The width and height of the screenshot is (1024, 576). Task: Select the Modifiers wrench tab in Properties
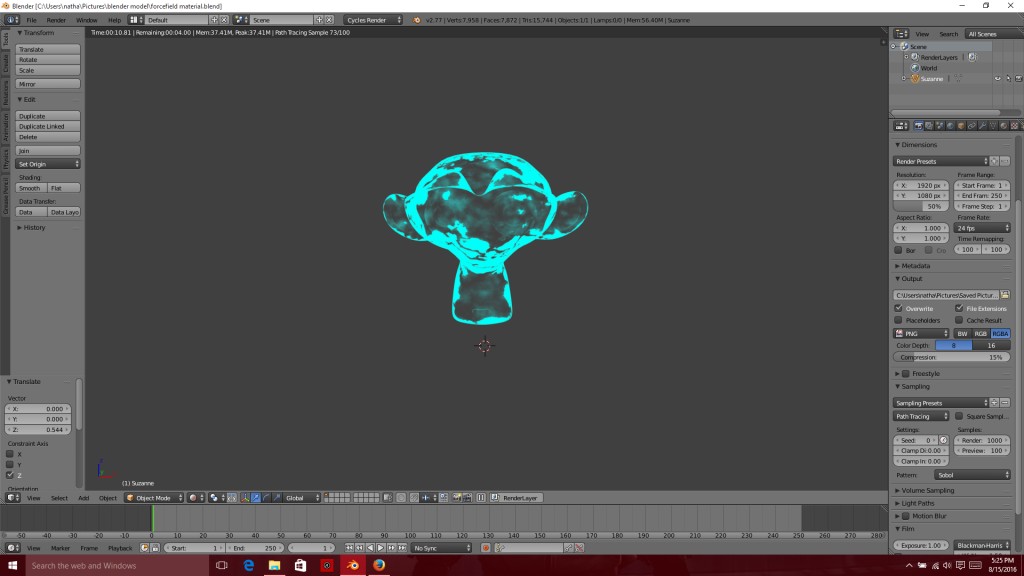983,125
